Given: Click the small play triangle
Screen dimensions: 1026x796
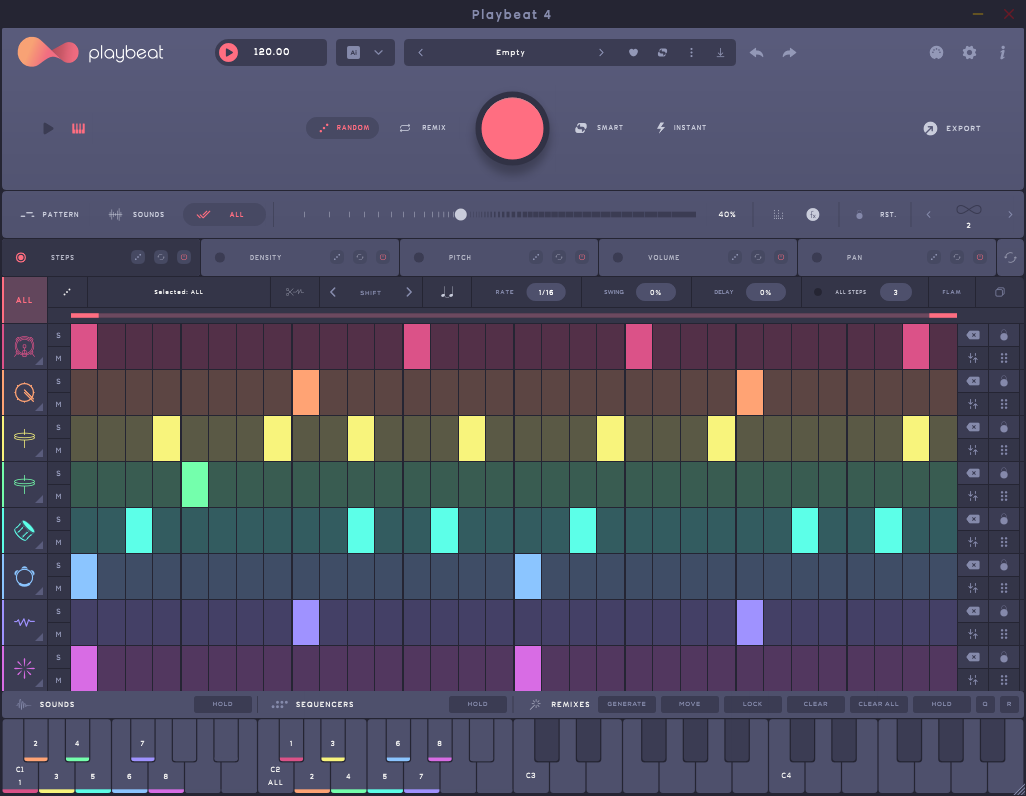Looking at the screenshot, I should pos(48,128).
